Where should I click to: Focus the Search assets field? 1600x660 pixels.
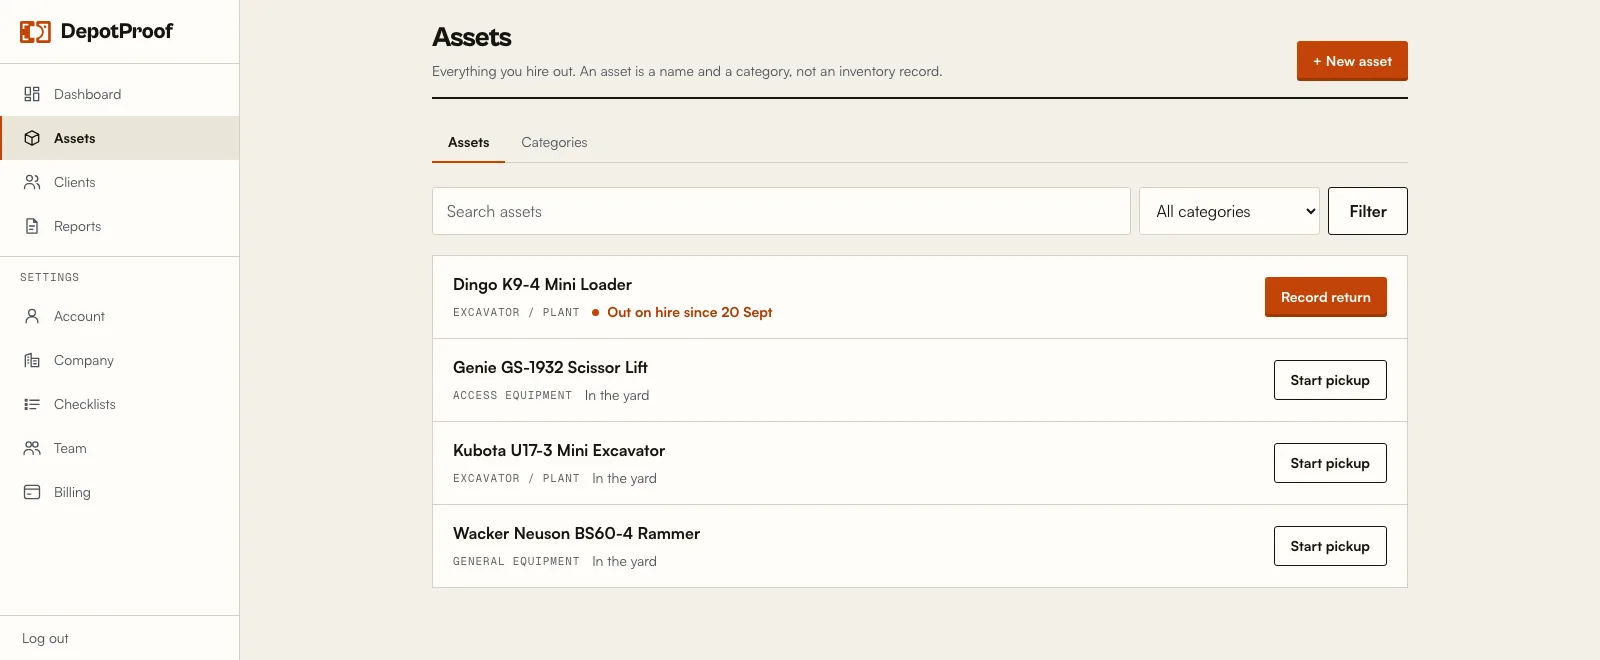tap(781, 211)
